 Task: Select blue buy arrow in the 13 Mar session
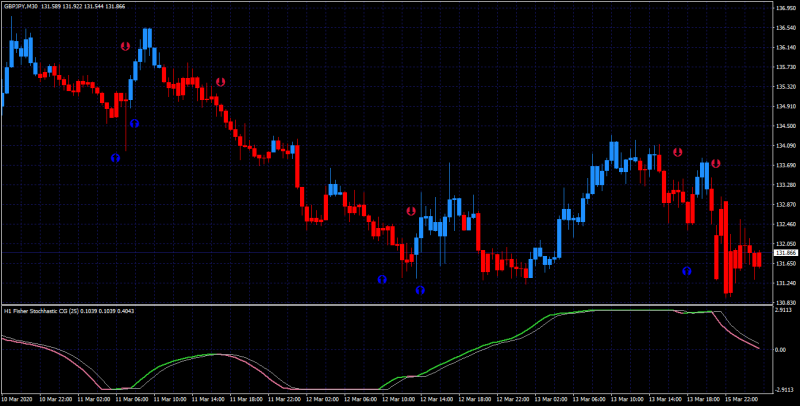click(687, 271)
